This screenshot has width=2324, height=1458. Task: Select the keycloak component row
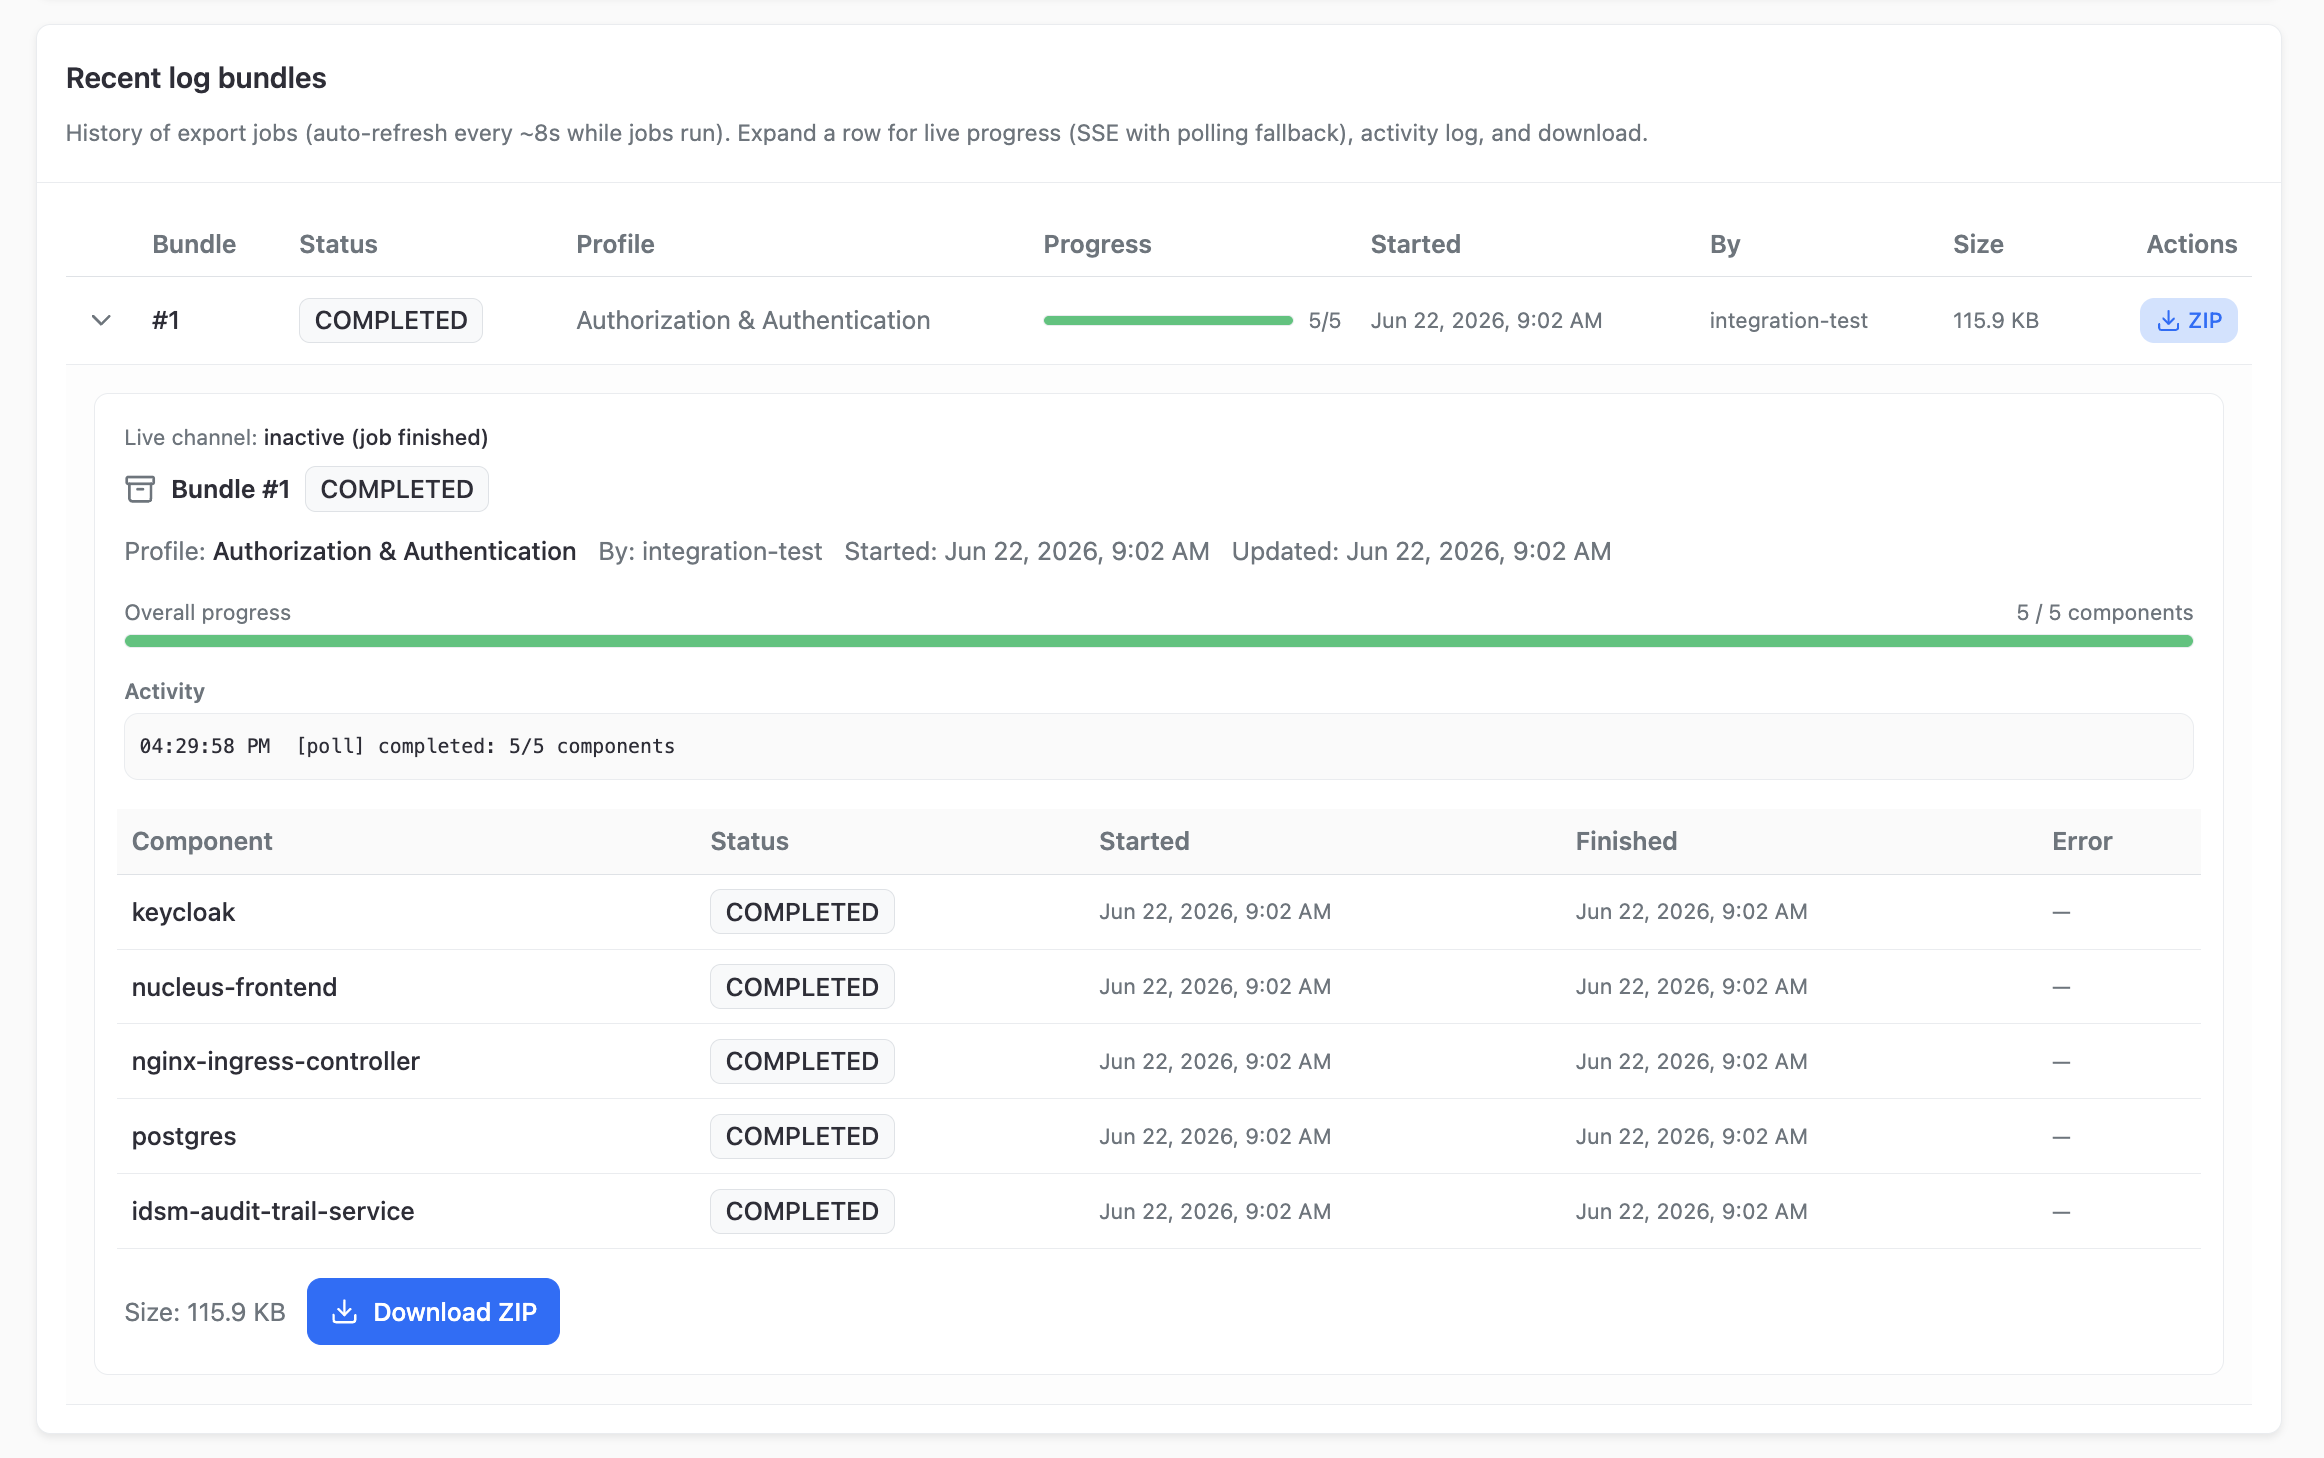[x=1158, y=912]
